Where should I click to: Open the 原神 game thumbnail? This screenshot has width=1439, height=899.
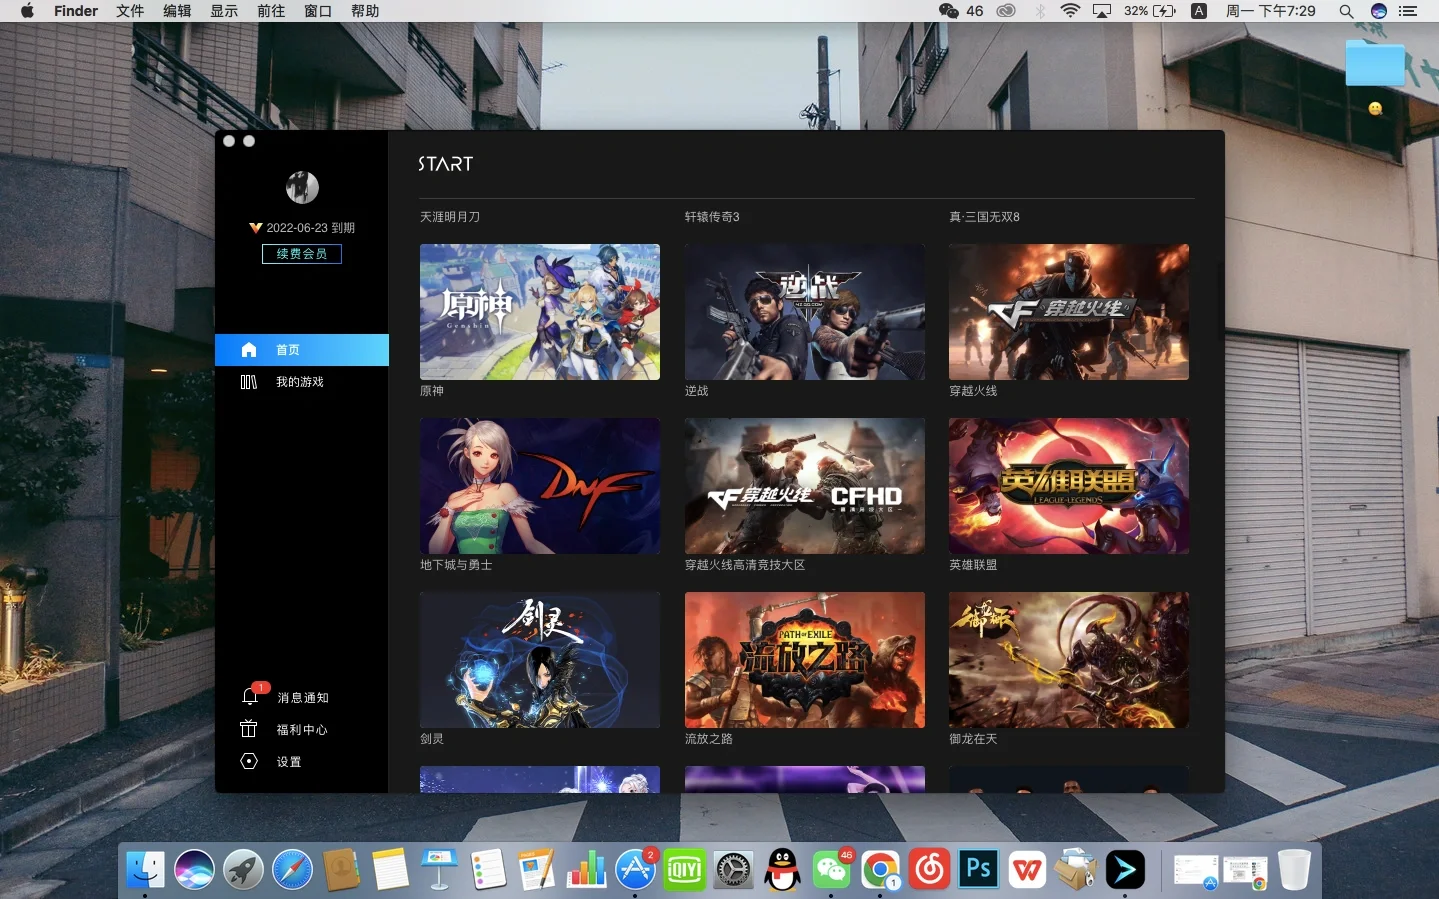540,312
